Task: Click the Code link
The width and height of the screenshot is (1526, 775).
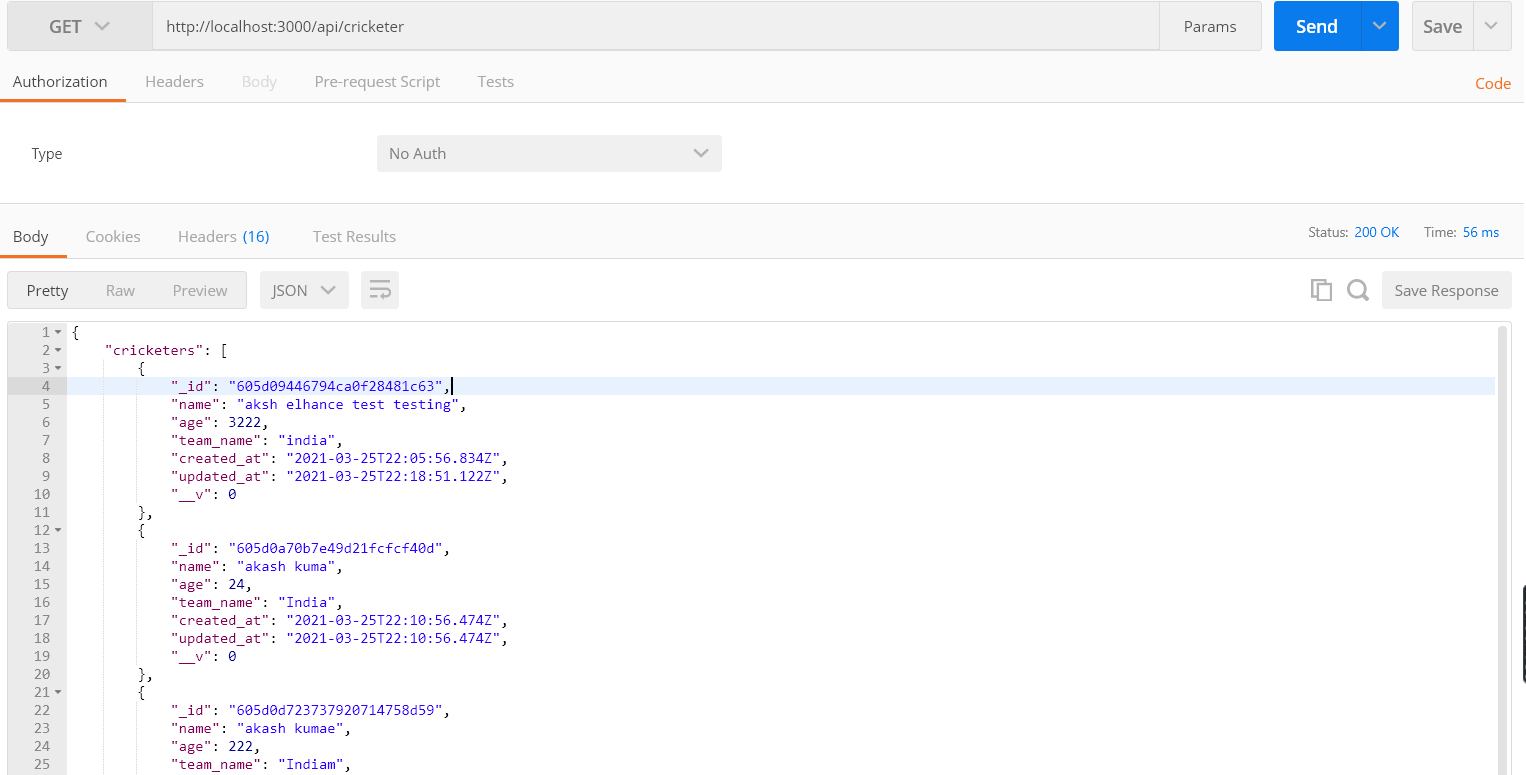Action: pos(1493,84)
